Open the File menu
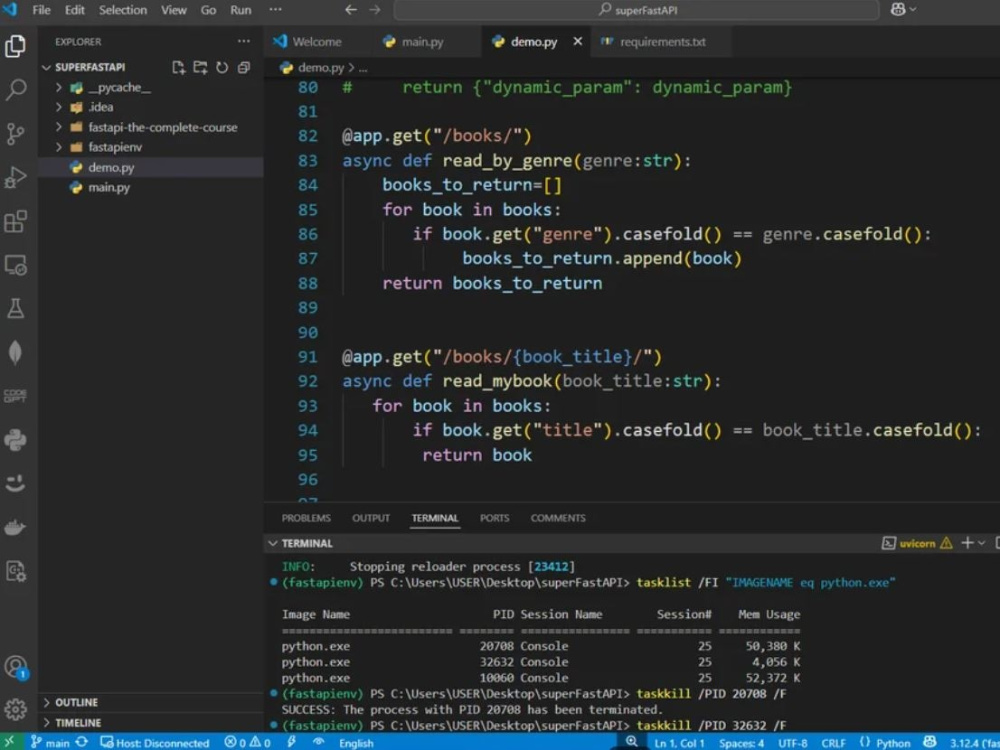Image resolution: width=1000 pixels, height=750 pixels. point(41,10)
